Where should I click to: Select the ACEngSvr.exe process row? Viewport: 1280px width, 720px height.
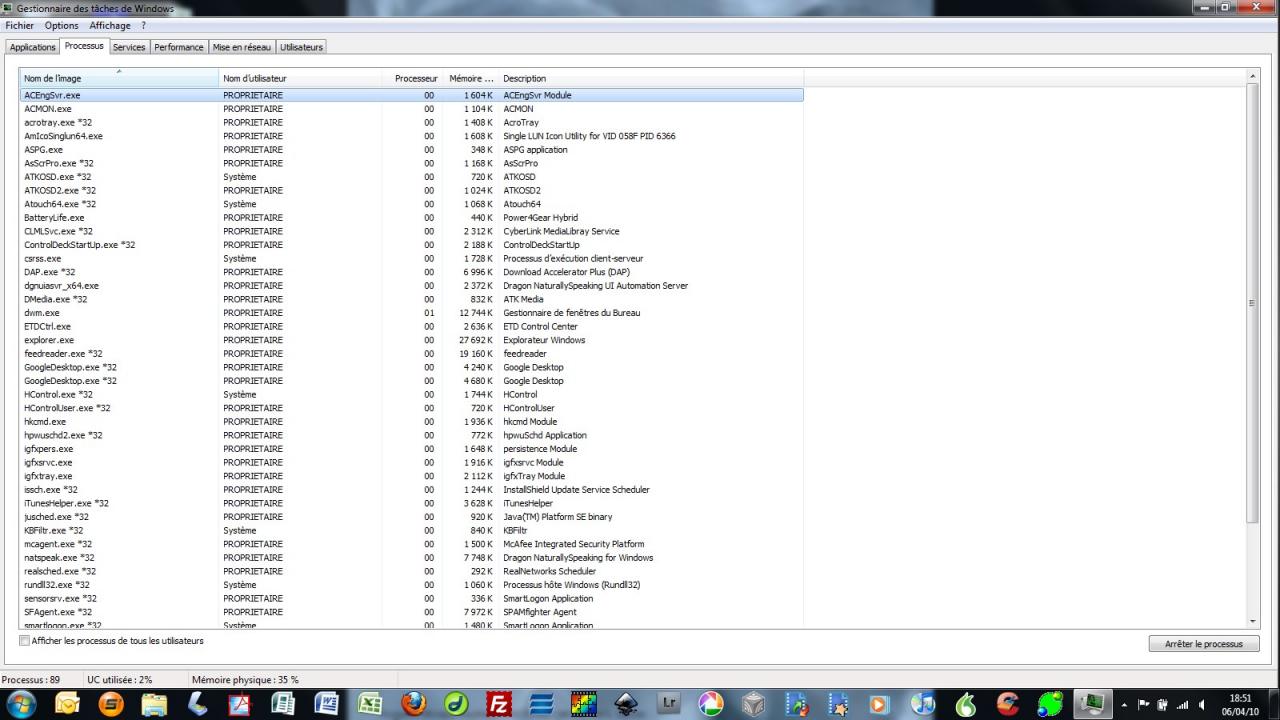point(411,95)
